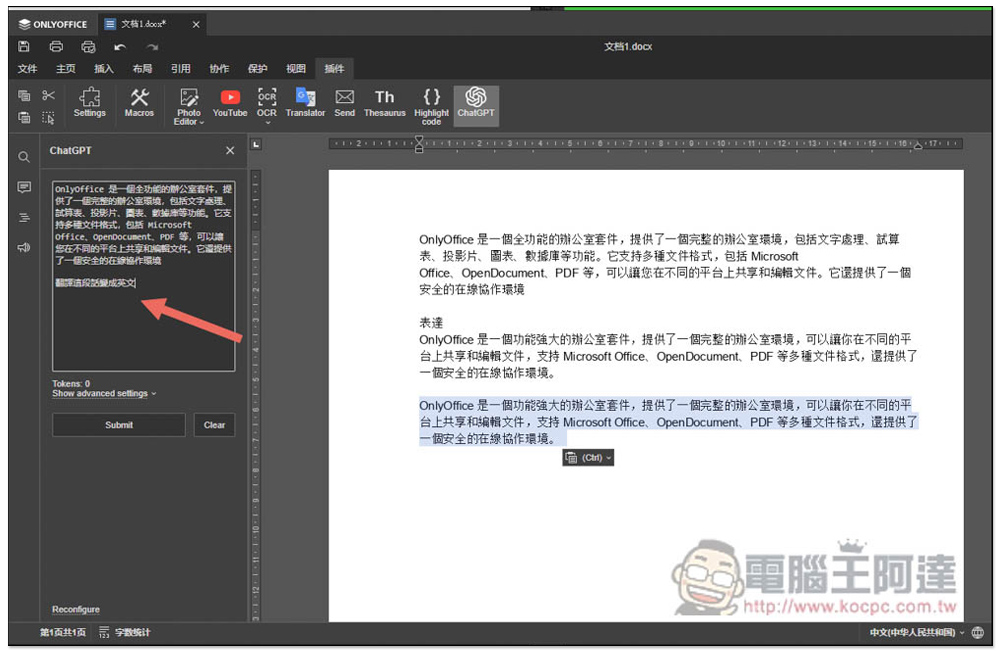The width and height of the screenshot is (1000, 653).
Task: Open the 文件 menu
Action: 27,68
